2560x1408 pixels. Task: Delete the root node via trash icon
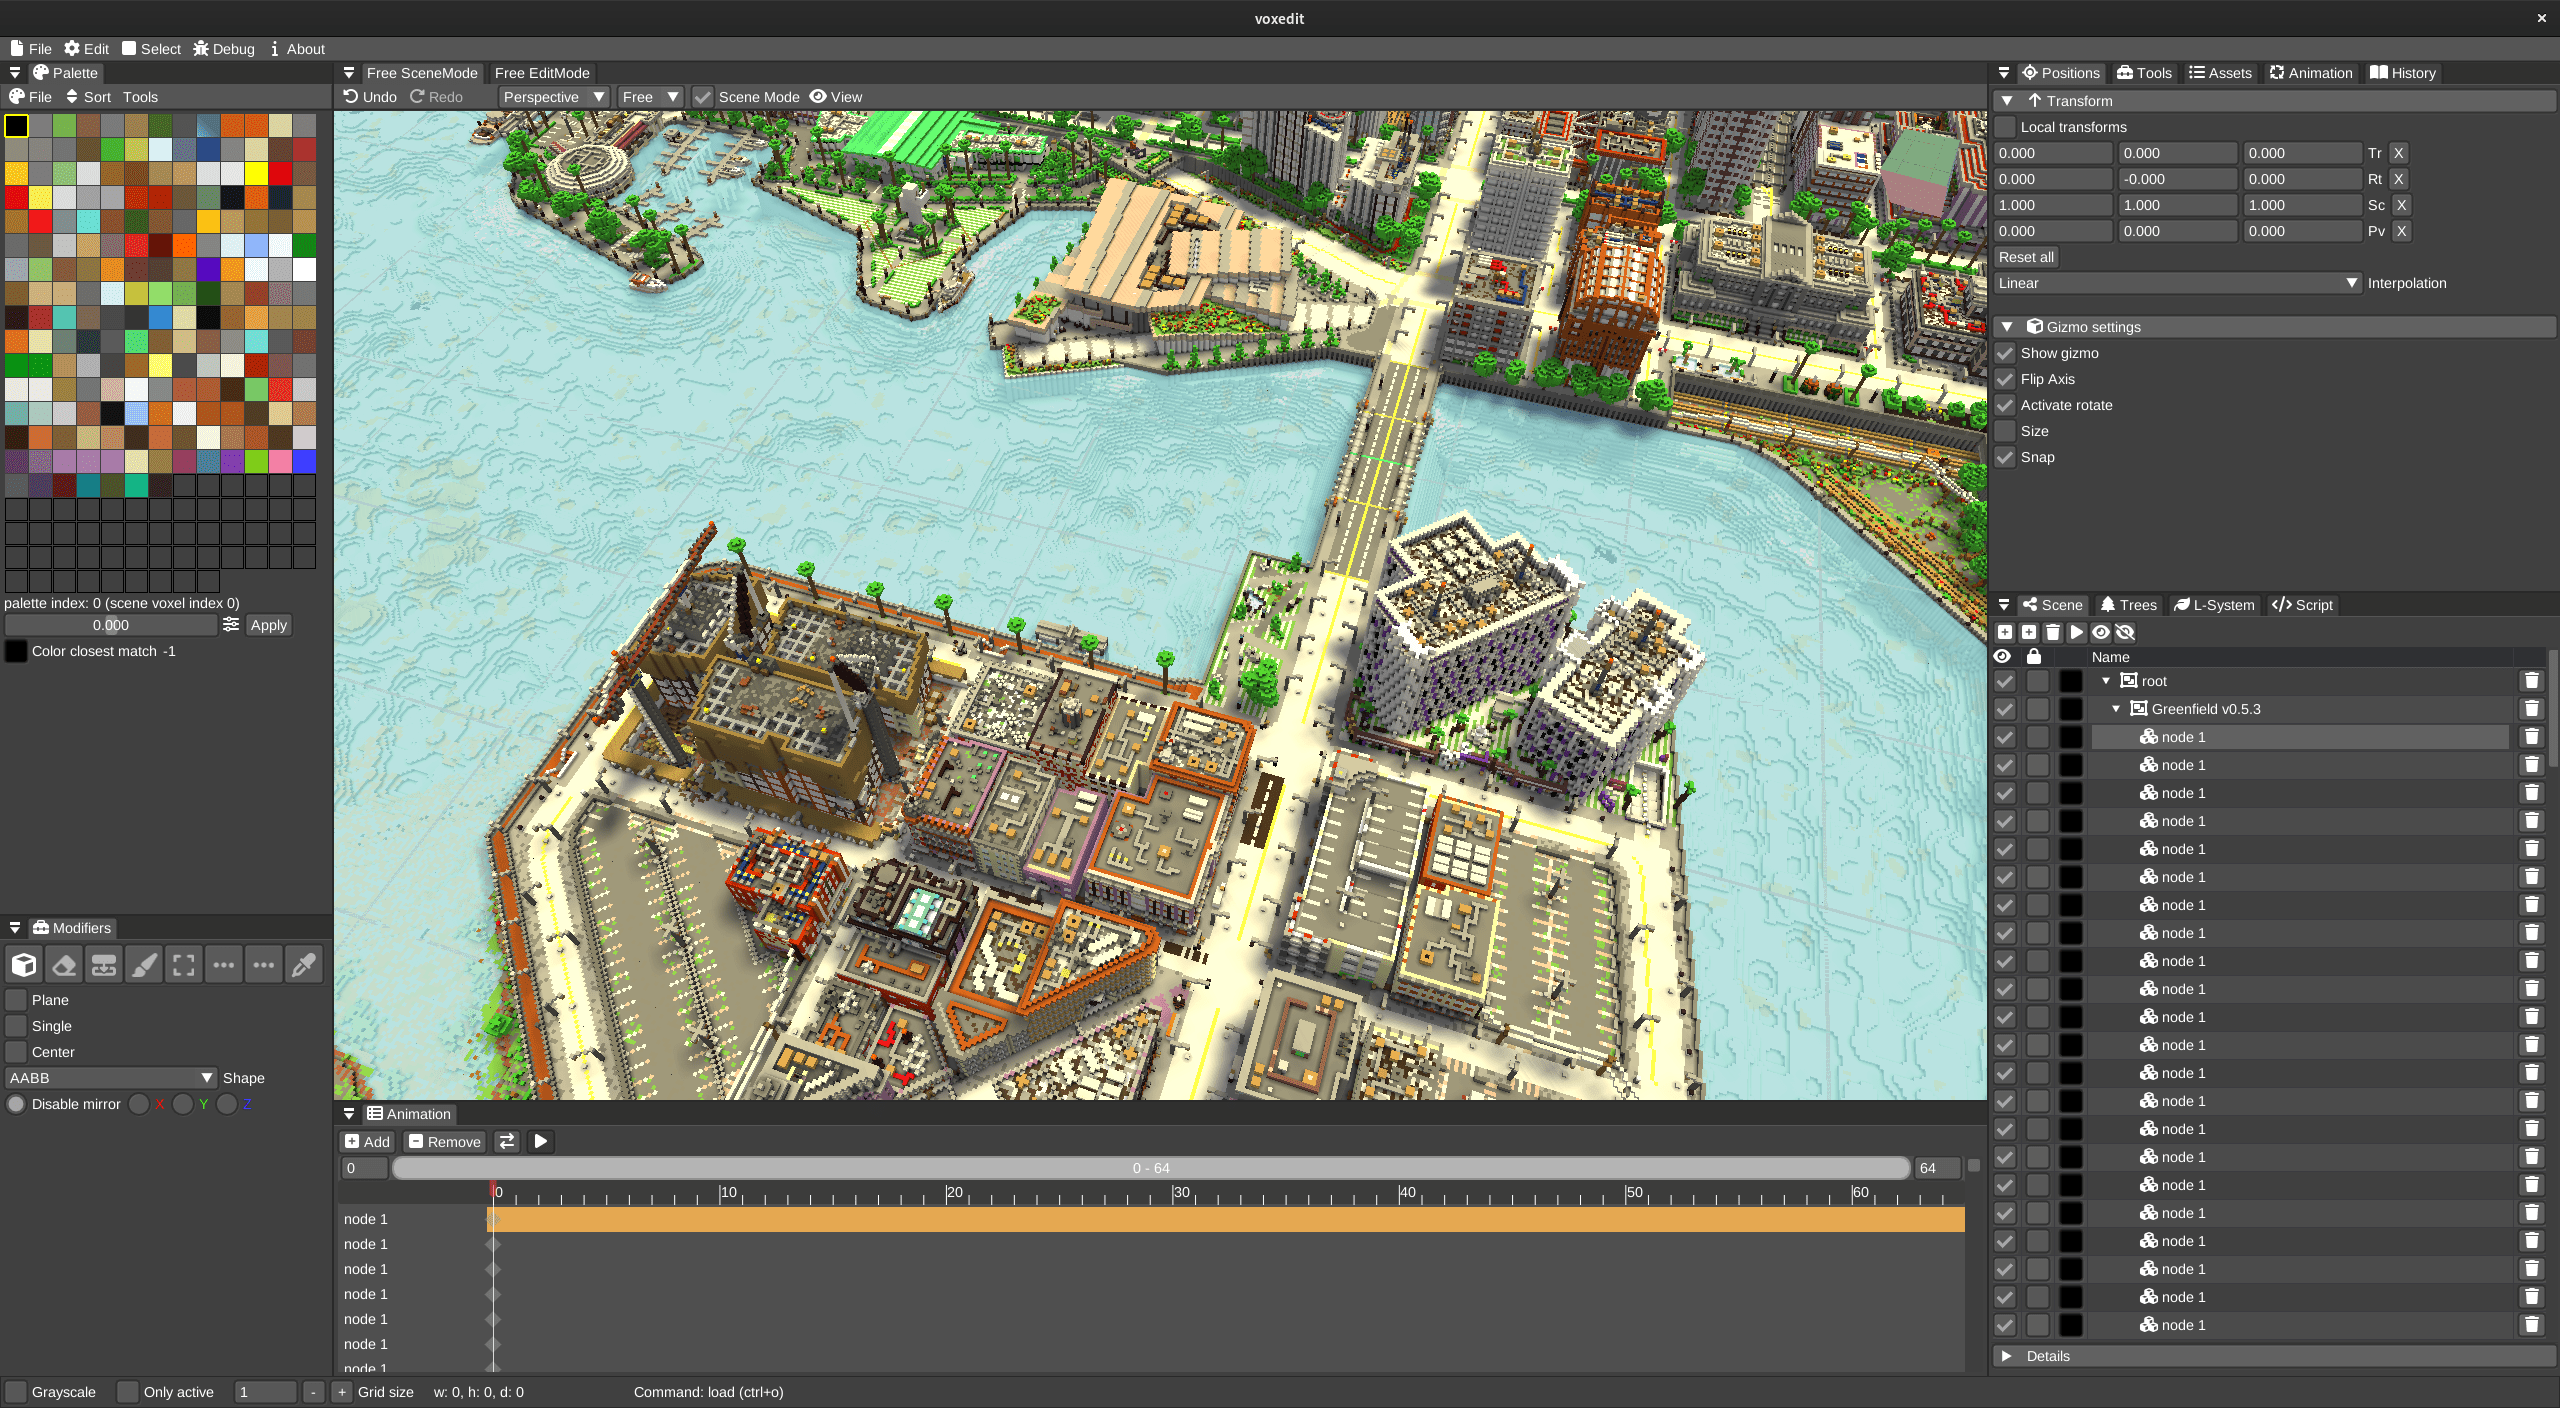pyautogui.click(x=2531, y=681)
